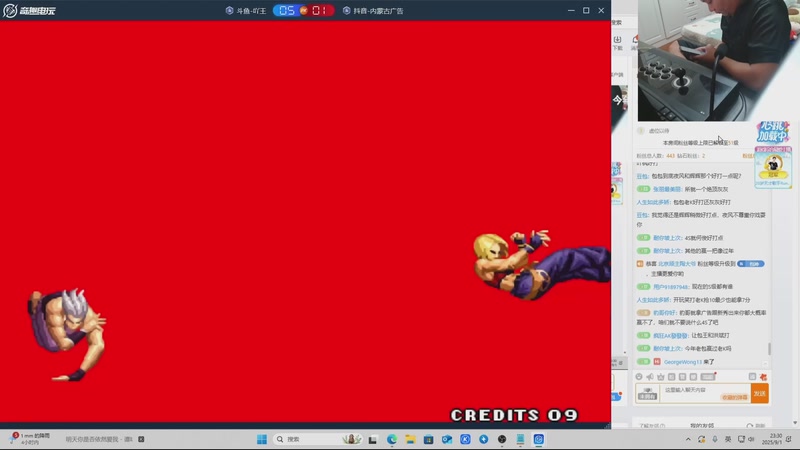Image resolution: width=800 pixels, height=450 pixels.
Task: Focus the chat message input field
Action: click(707, 393)
